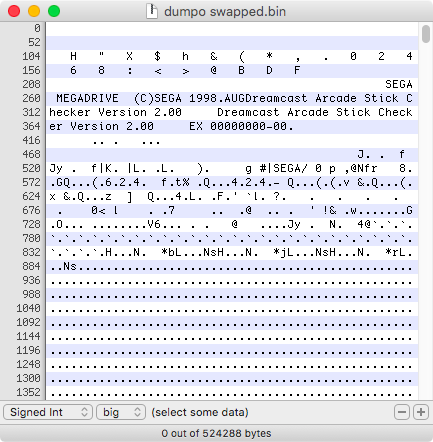Click offset 780 in line number column

31,238
